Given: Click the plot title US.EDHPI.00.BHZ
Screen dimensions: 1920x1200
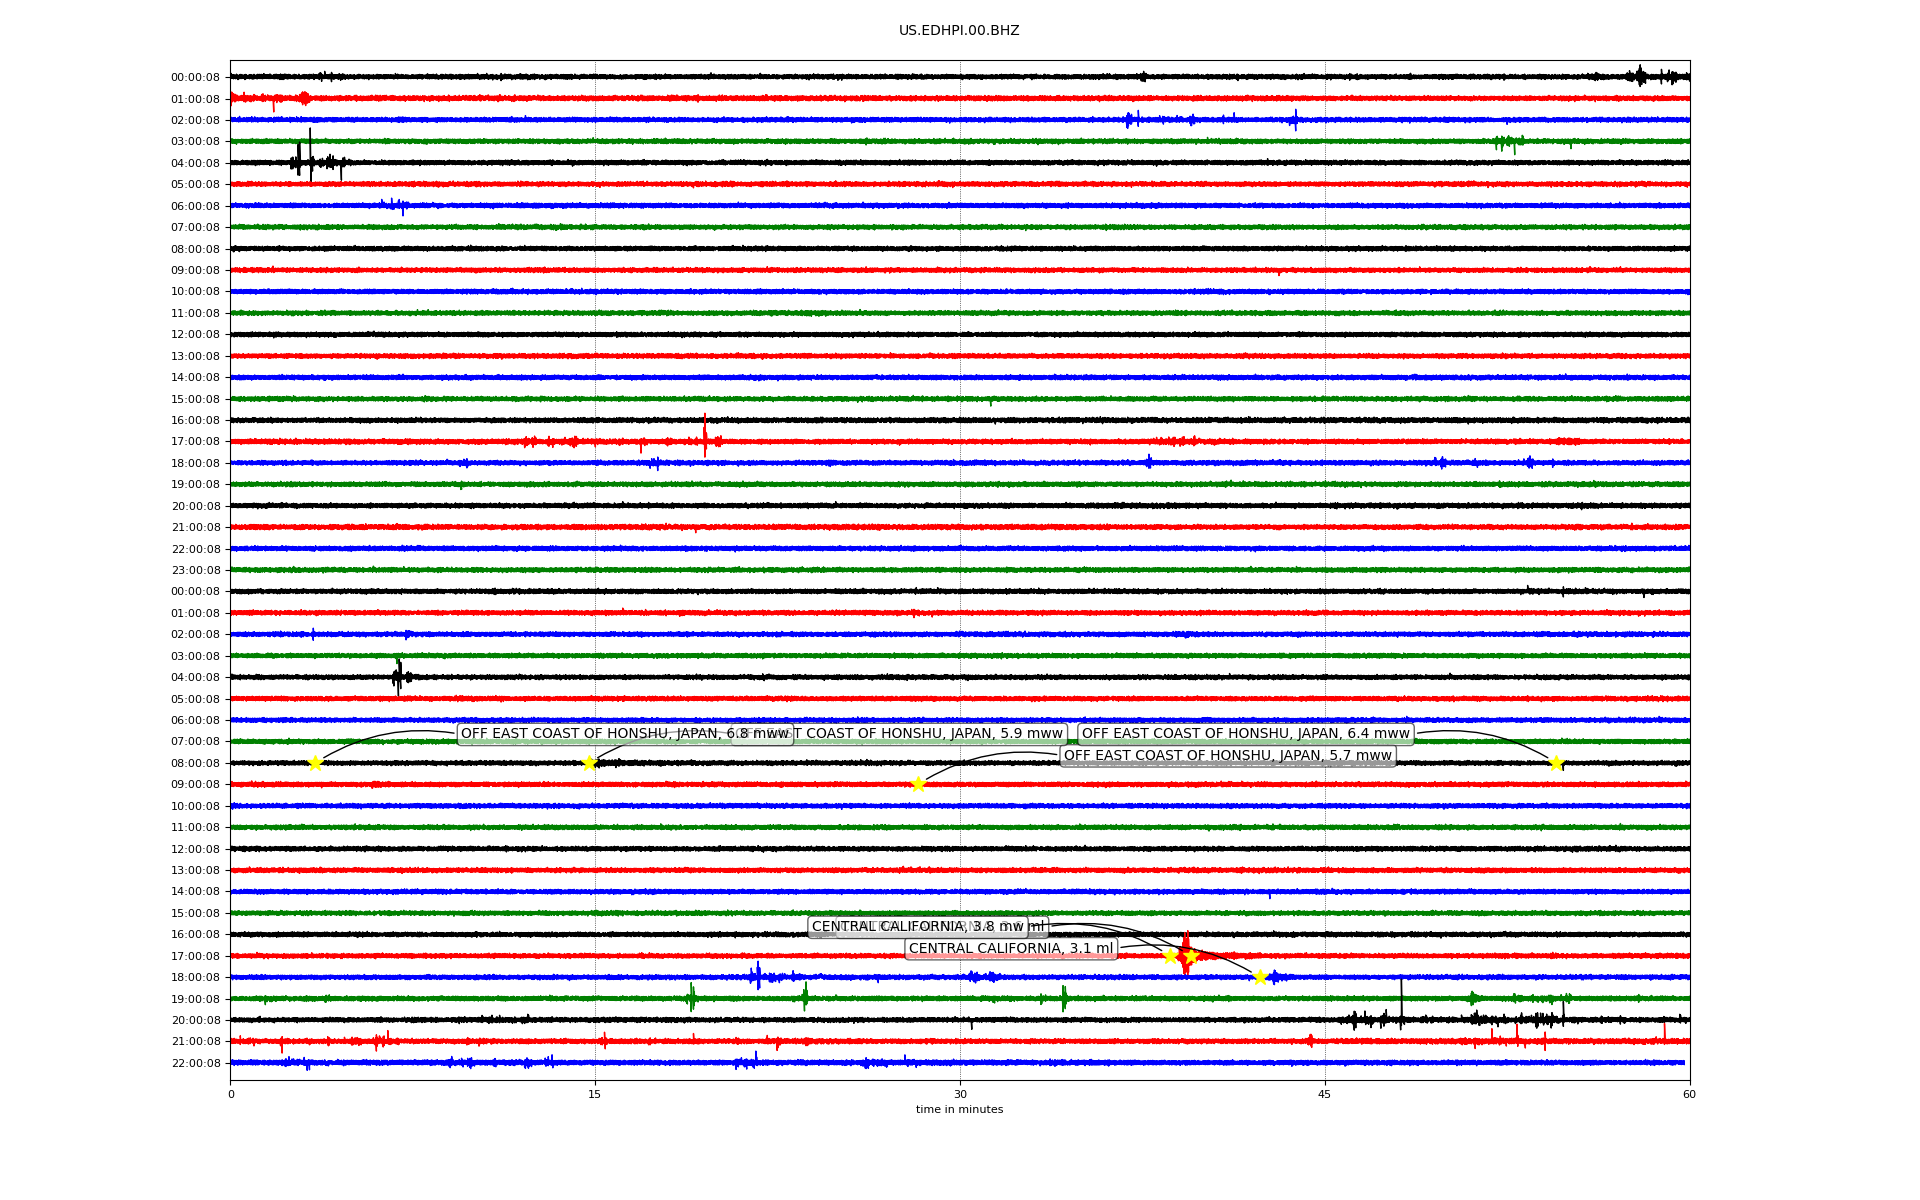Looking at the screenshot, I should coord(959,31).
